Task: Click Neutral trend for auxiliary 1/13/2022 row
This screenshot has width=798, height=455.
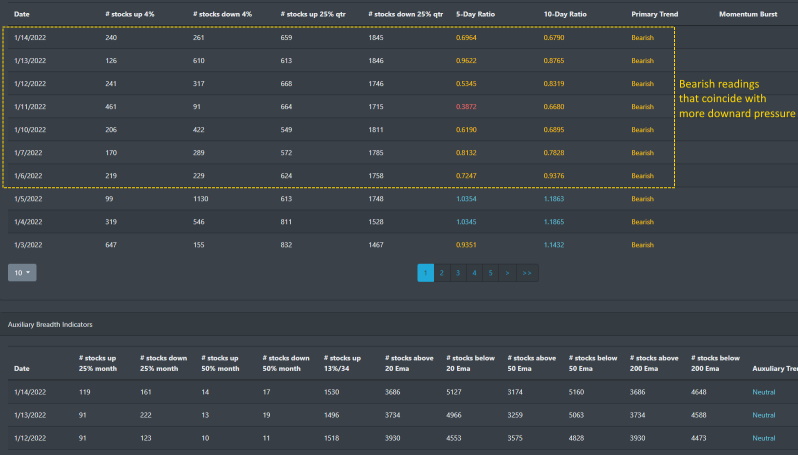Action: (763, 415)
